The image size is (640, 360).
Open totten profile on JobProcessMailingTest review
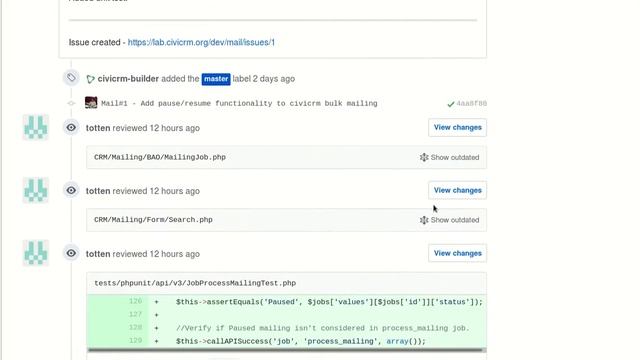[x=98, y=254]
